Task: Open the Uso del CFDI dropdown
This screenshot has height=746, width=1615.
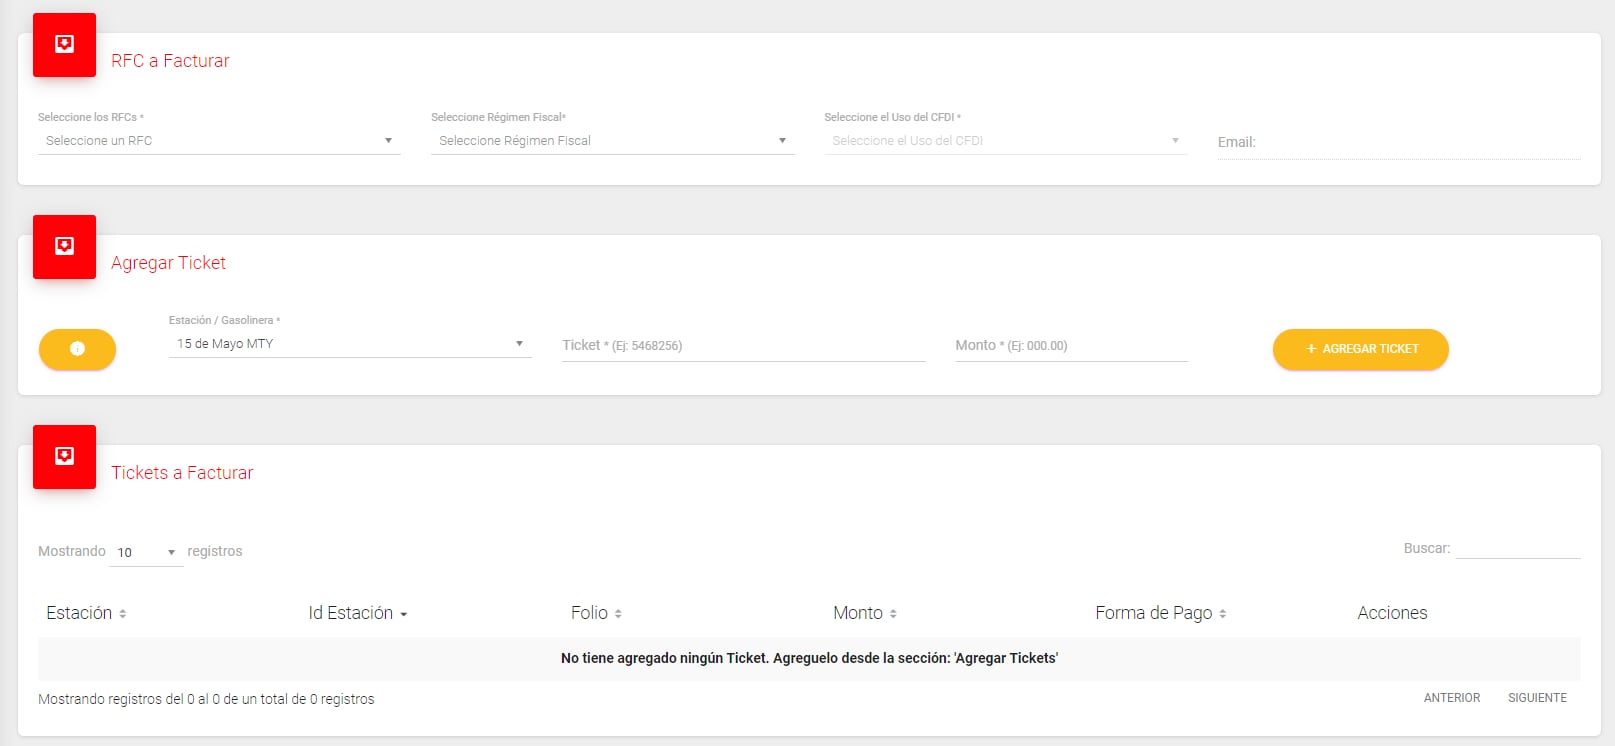Action: [1004, 141]
